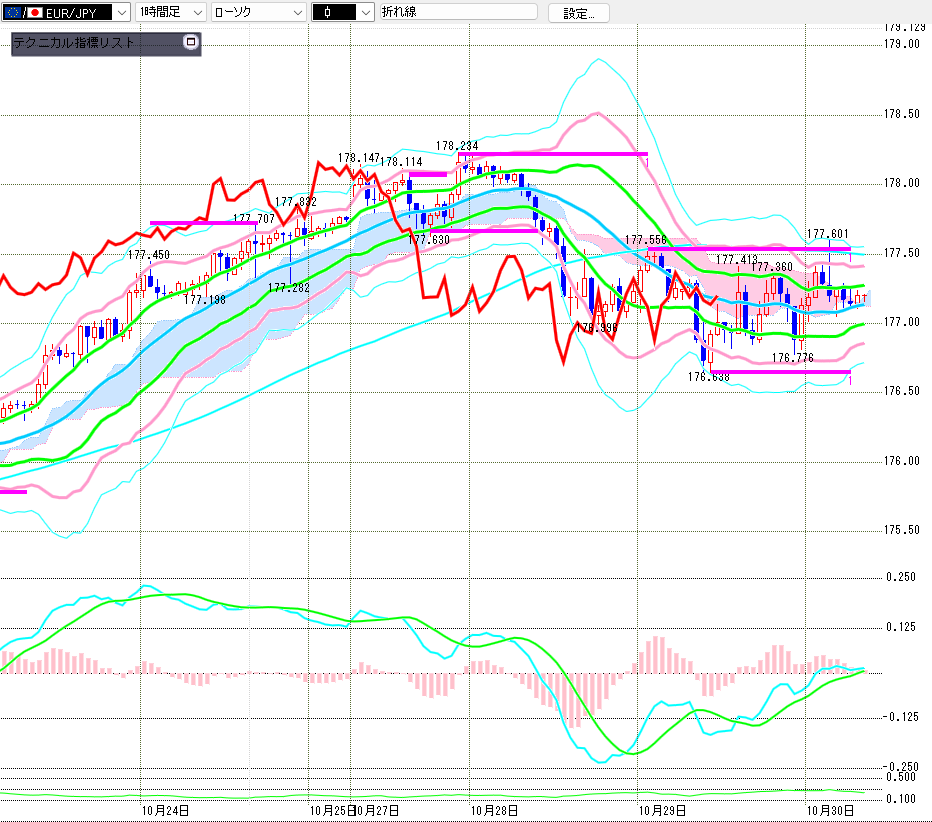Click the 0.250 label on the oscillator axis
The width and height of the screenshot is (932, 822).
tap(901, 577)
